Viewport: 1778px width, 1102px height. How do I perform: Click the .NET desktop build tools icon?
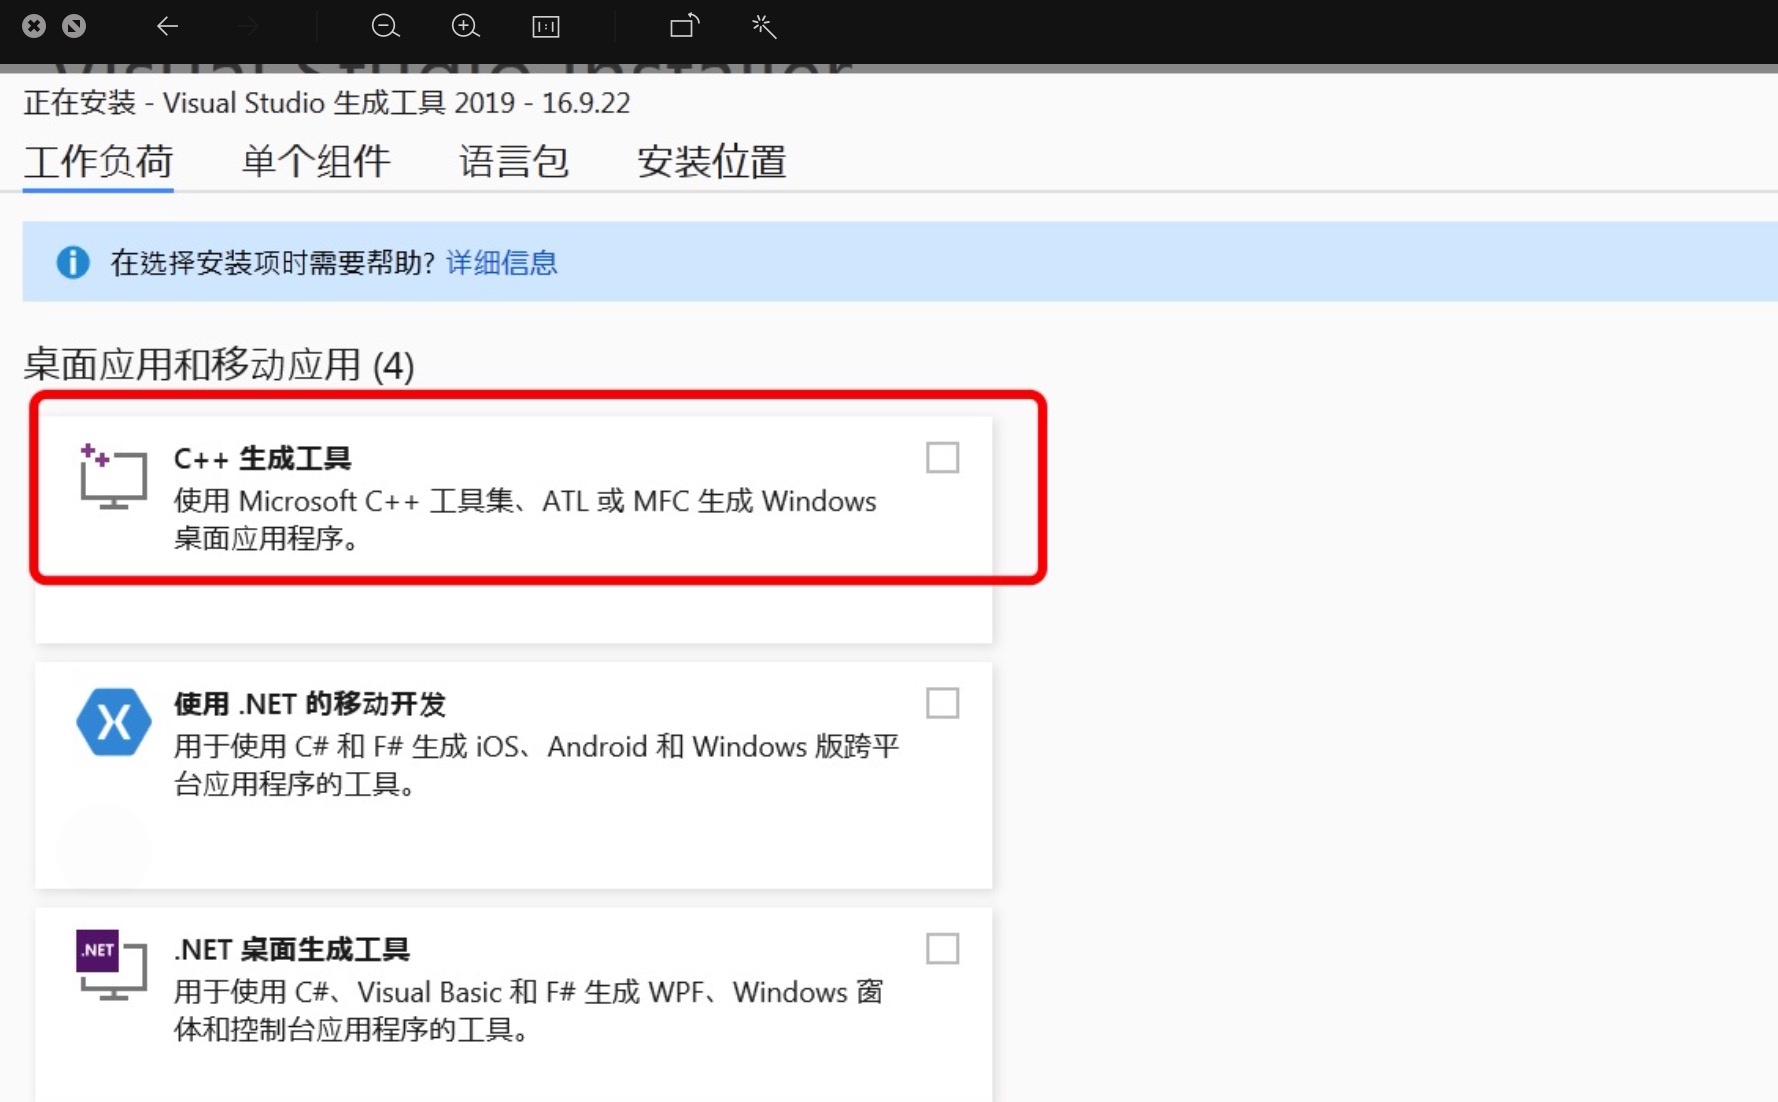coord(112,965)
